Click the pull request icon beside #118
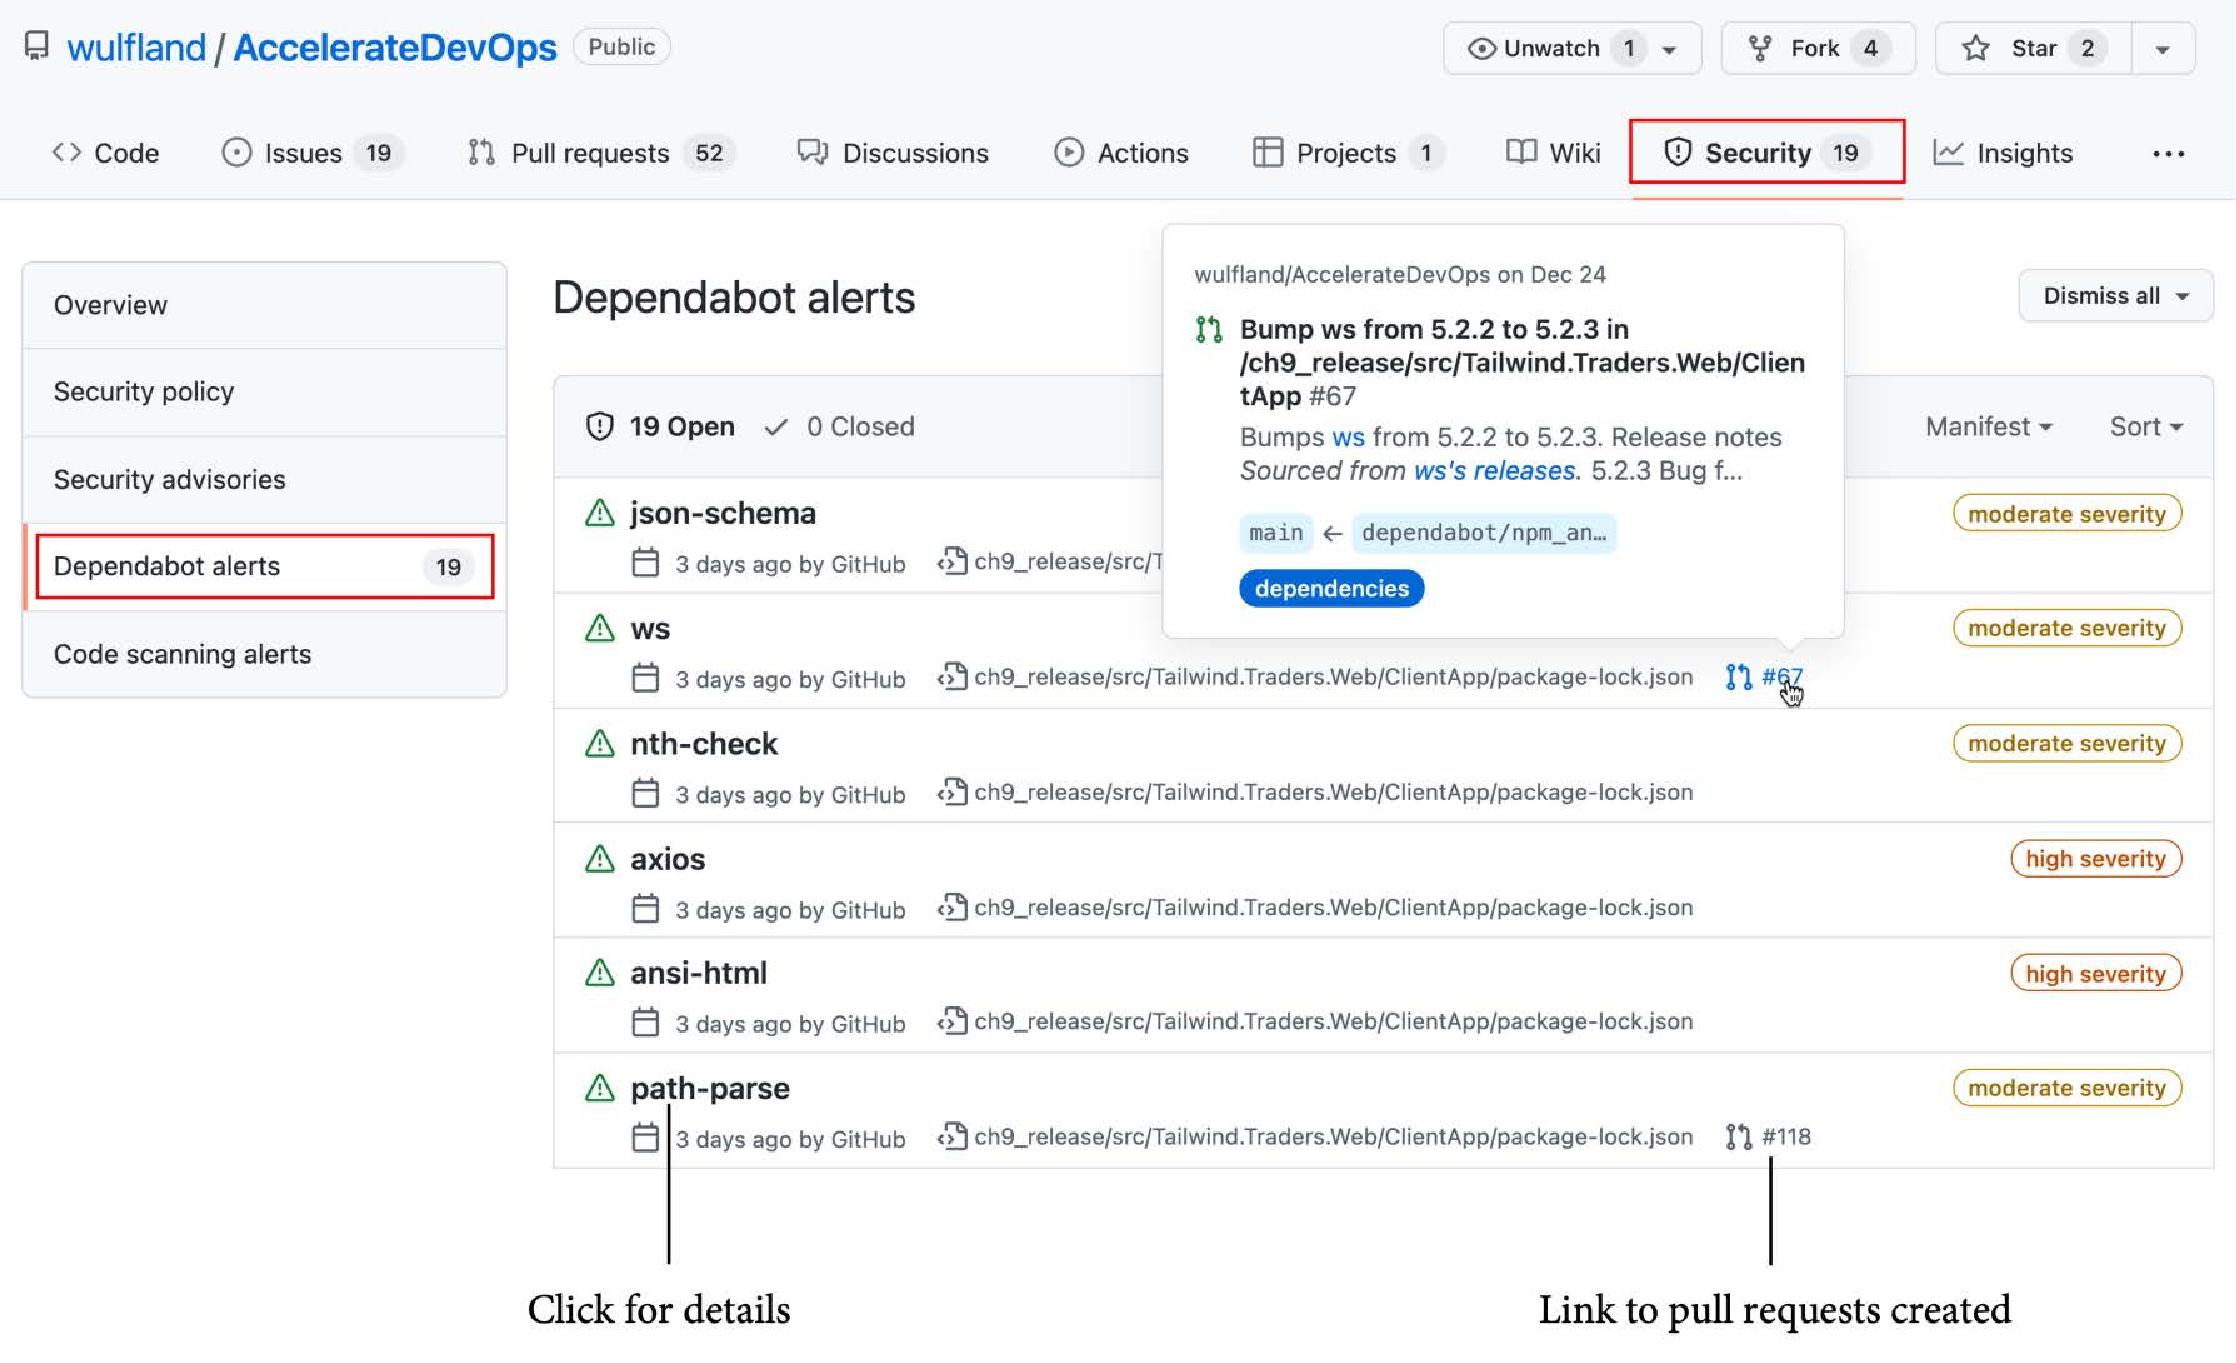2236x1363 pixels. tap(1739, 1137)
